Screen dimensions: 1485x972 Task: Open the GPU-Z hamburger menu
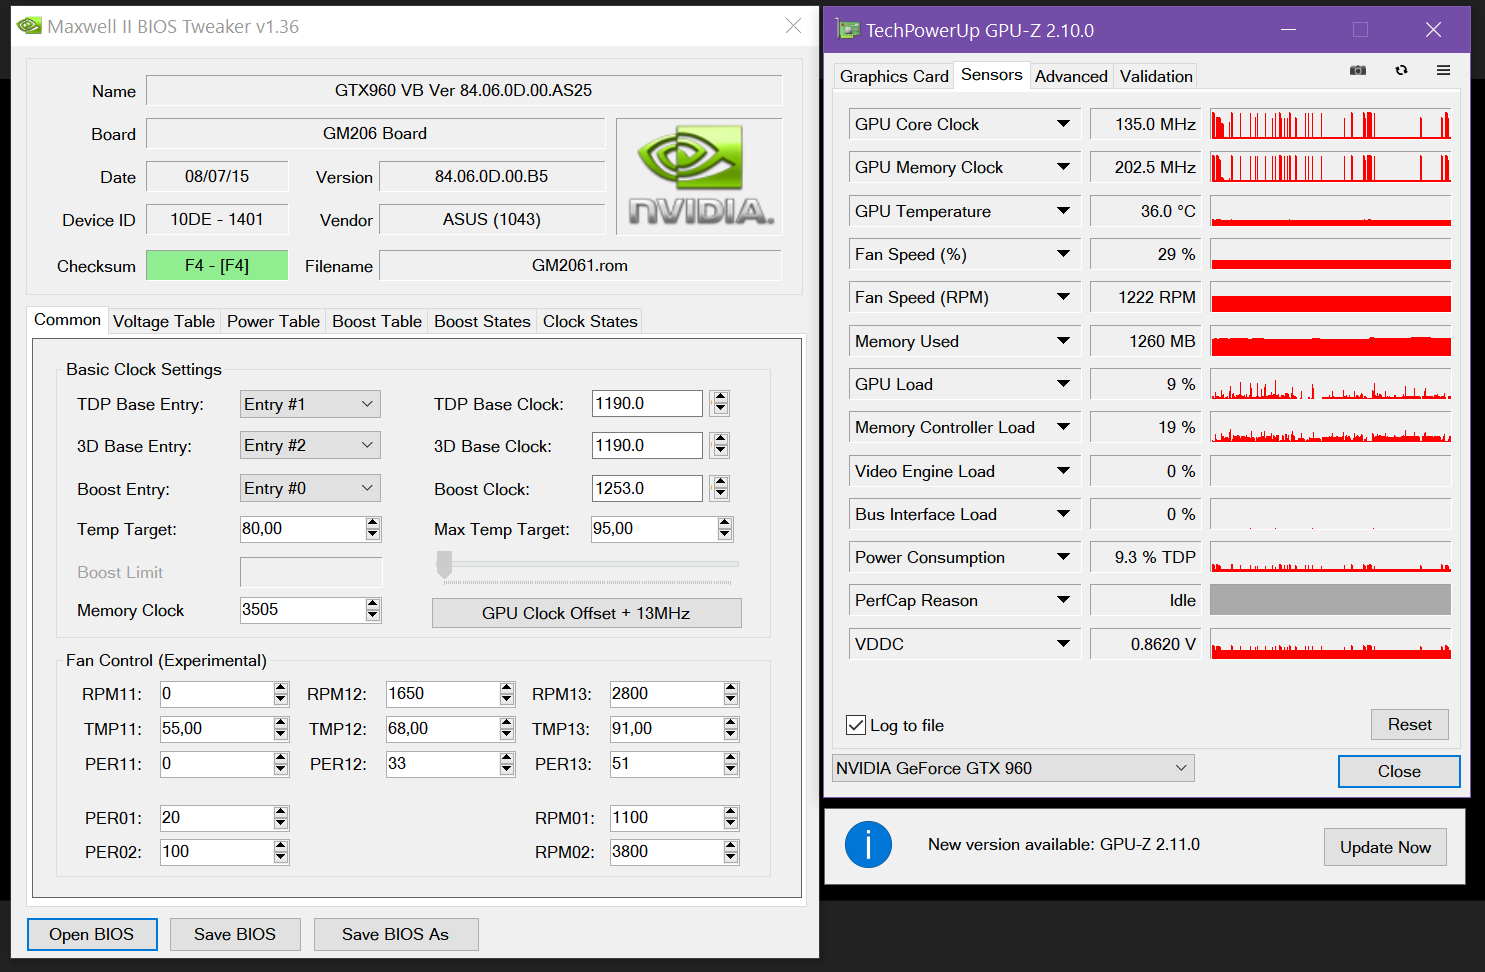pos(1443,70)
